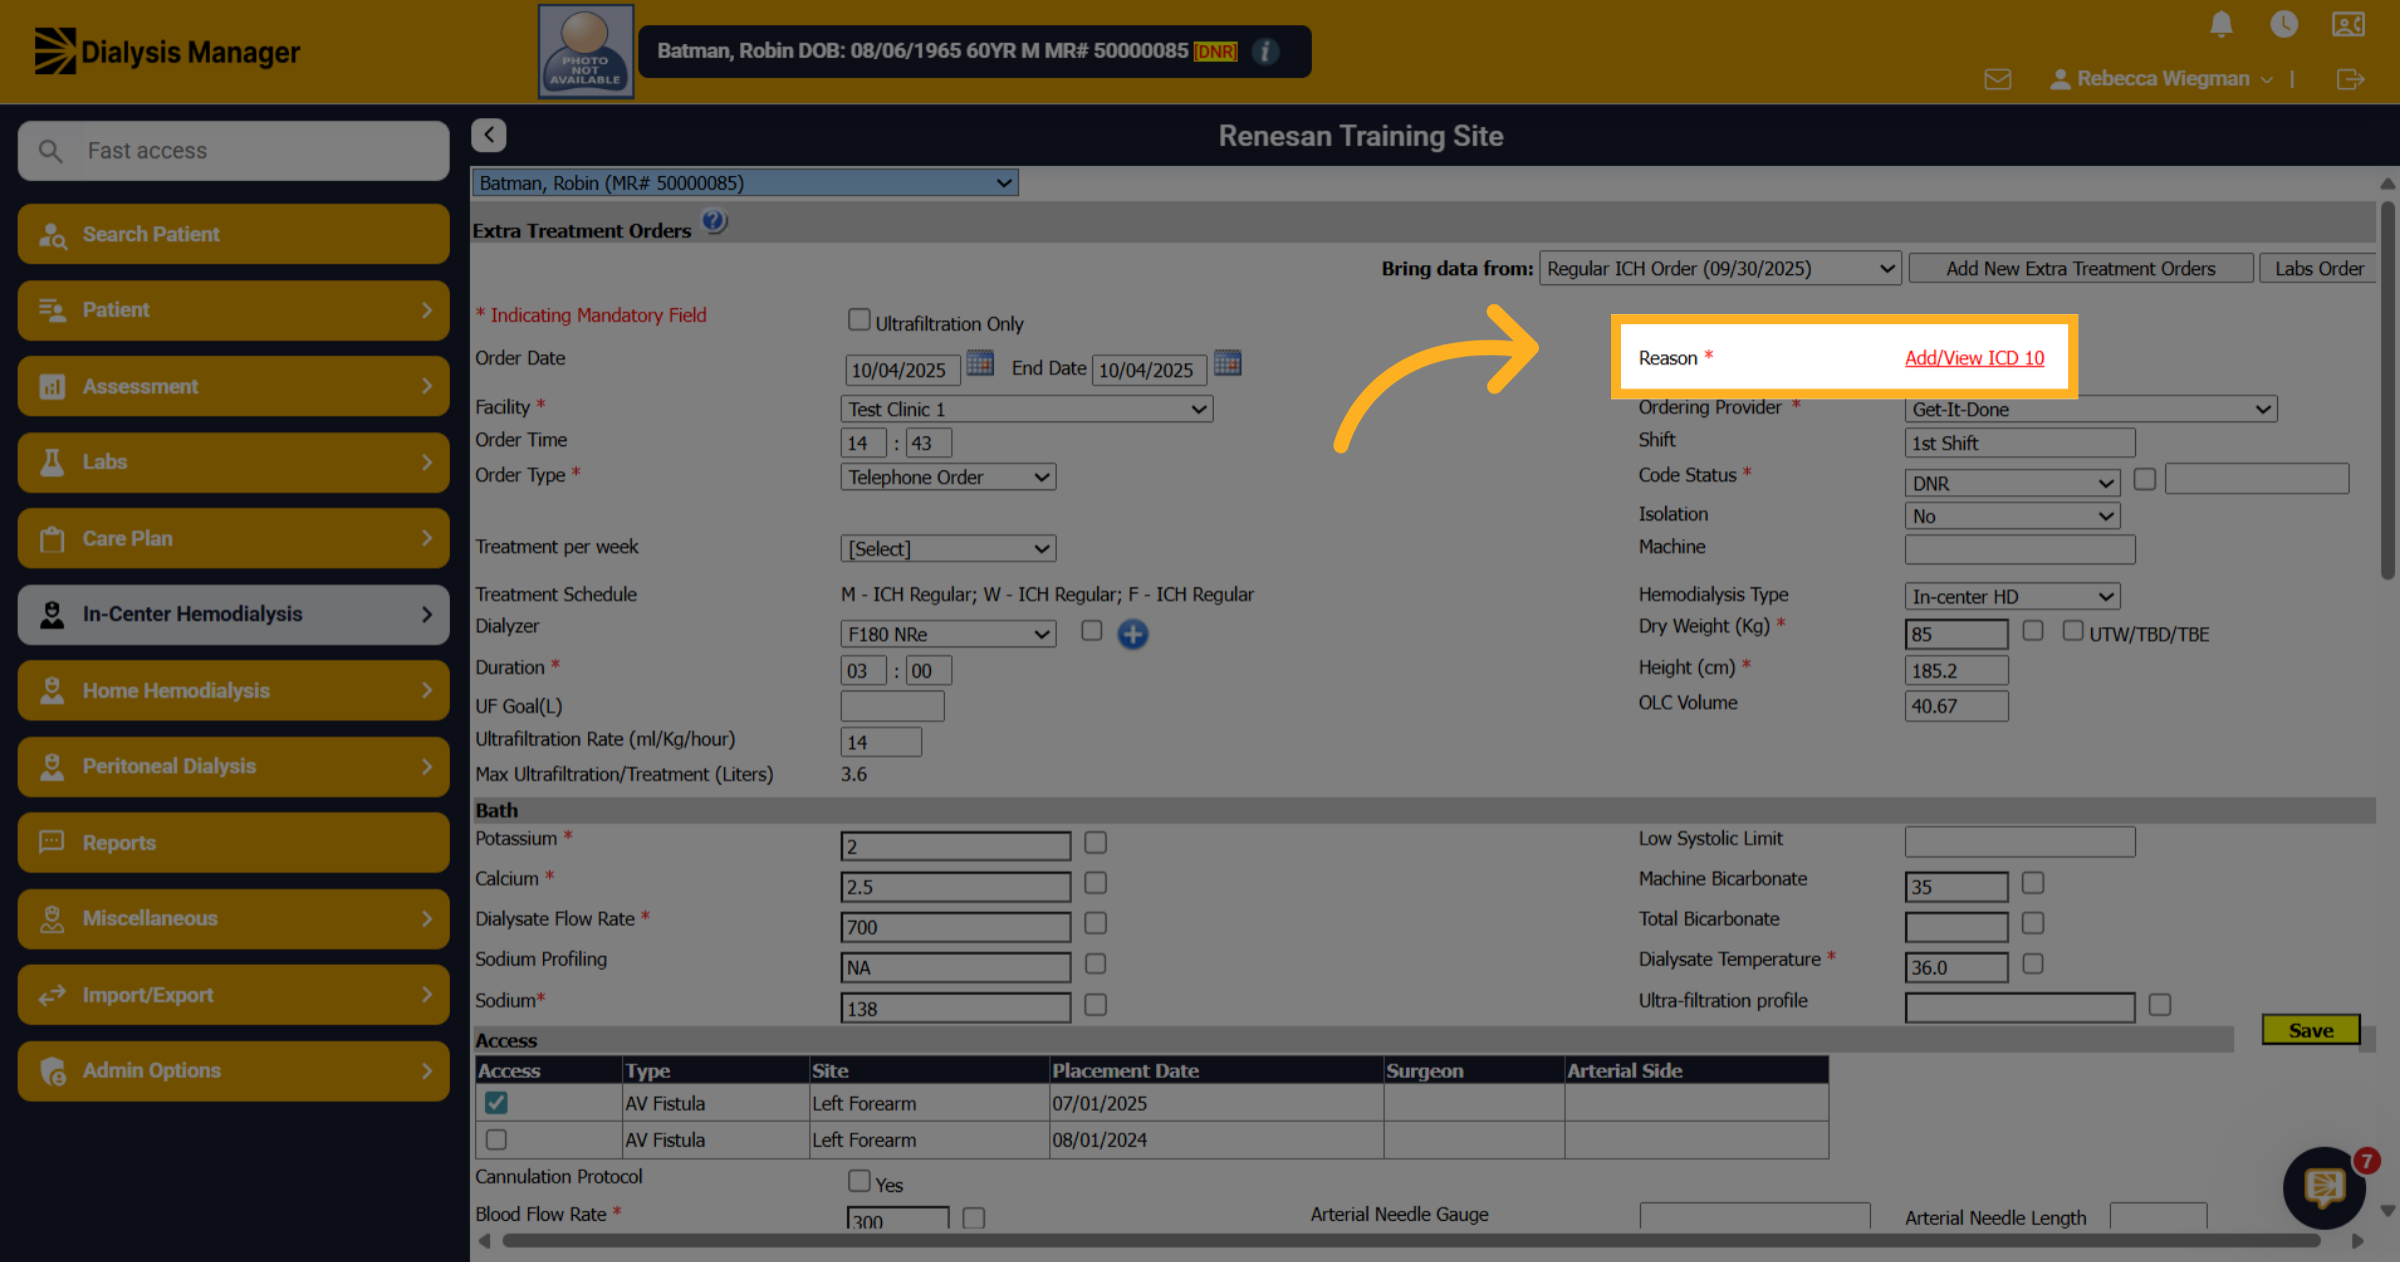This screenshot has width=2400, height=1262.
Task: Click the Search Patient sidebar item
Action: pyautogui.click(x=233, y=234)
